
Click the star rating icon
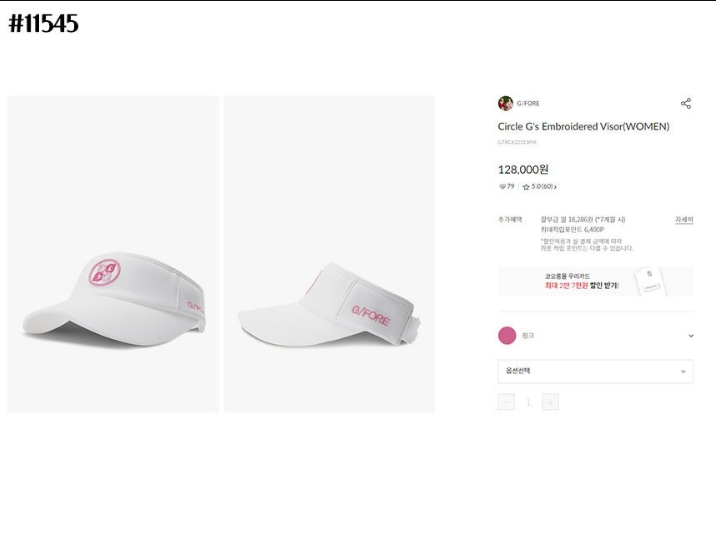tap(526, 187)
